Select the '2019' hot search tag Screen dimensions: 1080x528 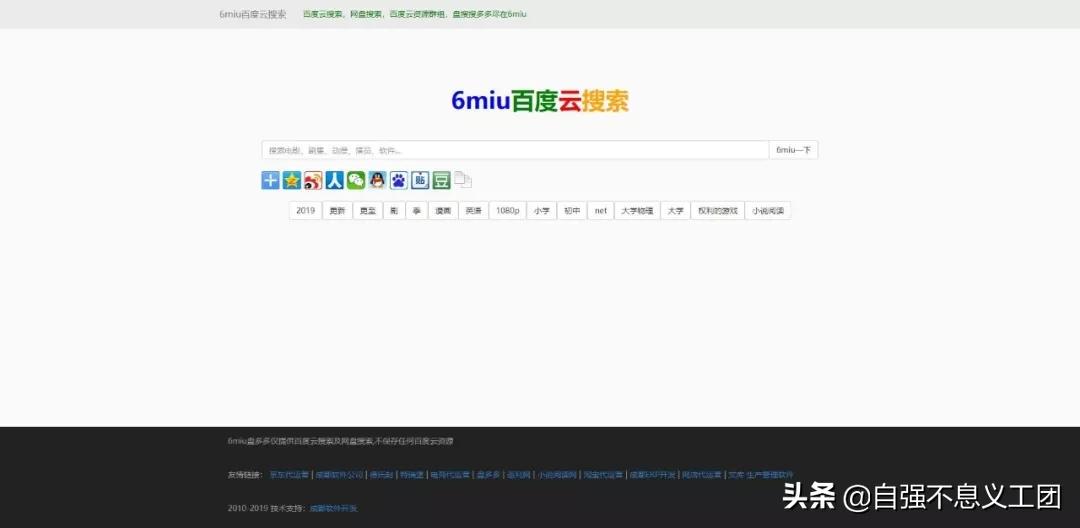click(306, 211)
